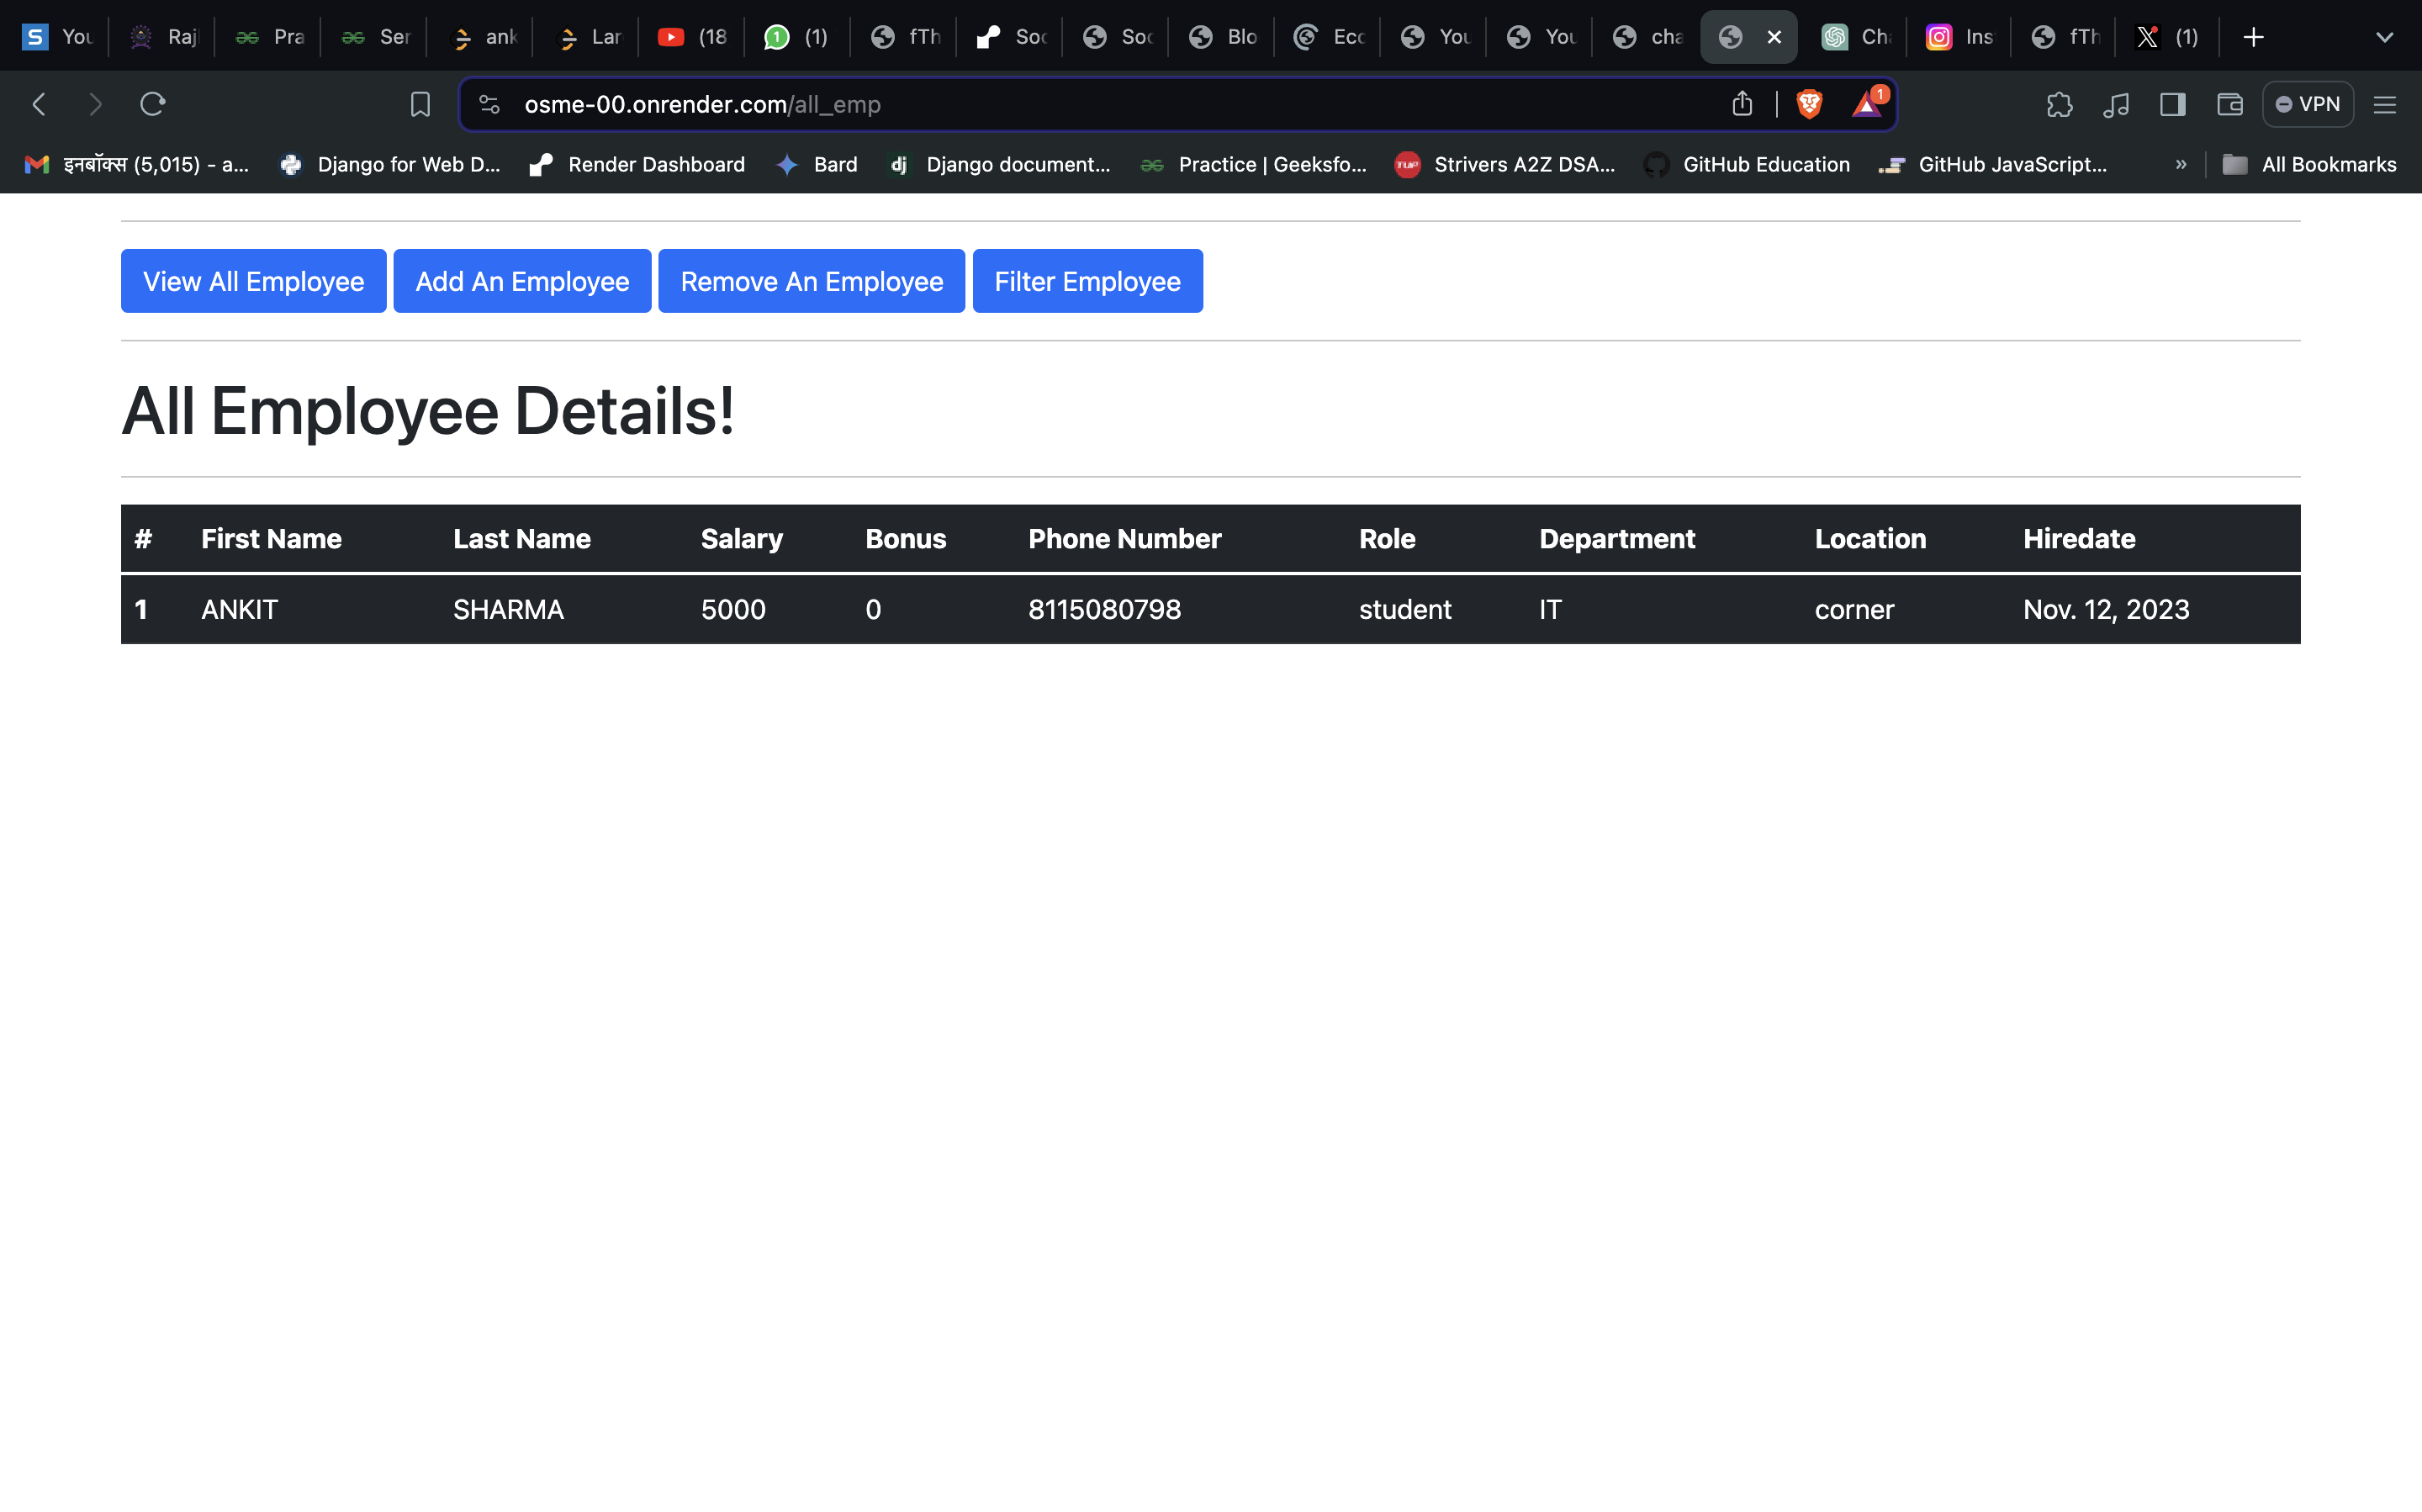Toggle the VPN button

tap(2307, 104)
